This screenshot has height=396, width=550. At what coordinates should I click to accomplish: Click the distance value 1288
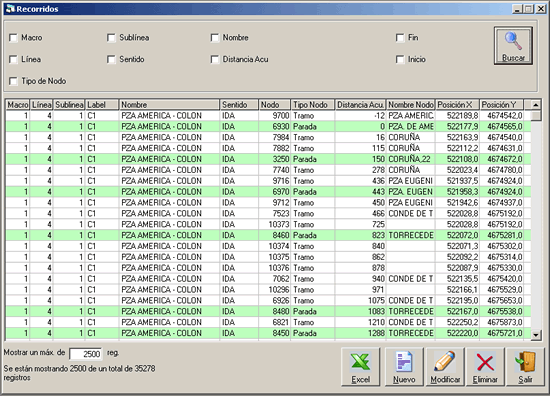360,333
